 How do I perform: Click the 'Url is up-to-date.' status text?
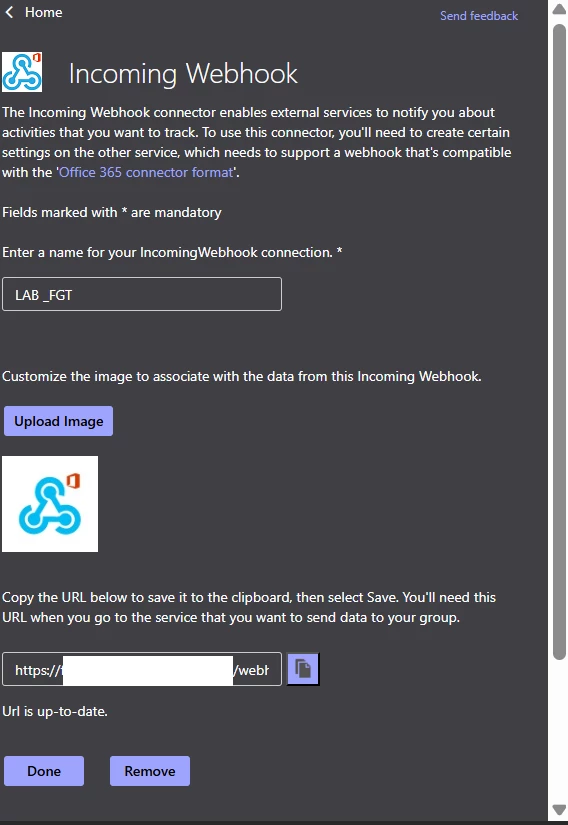pyautogui.click(x=55, y=711)
